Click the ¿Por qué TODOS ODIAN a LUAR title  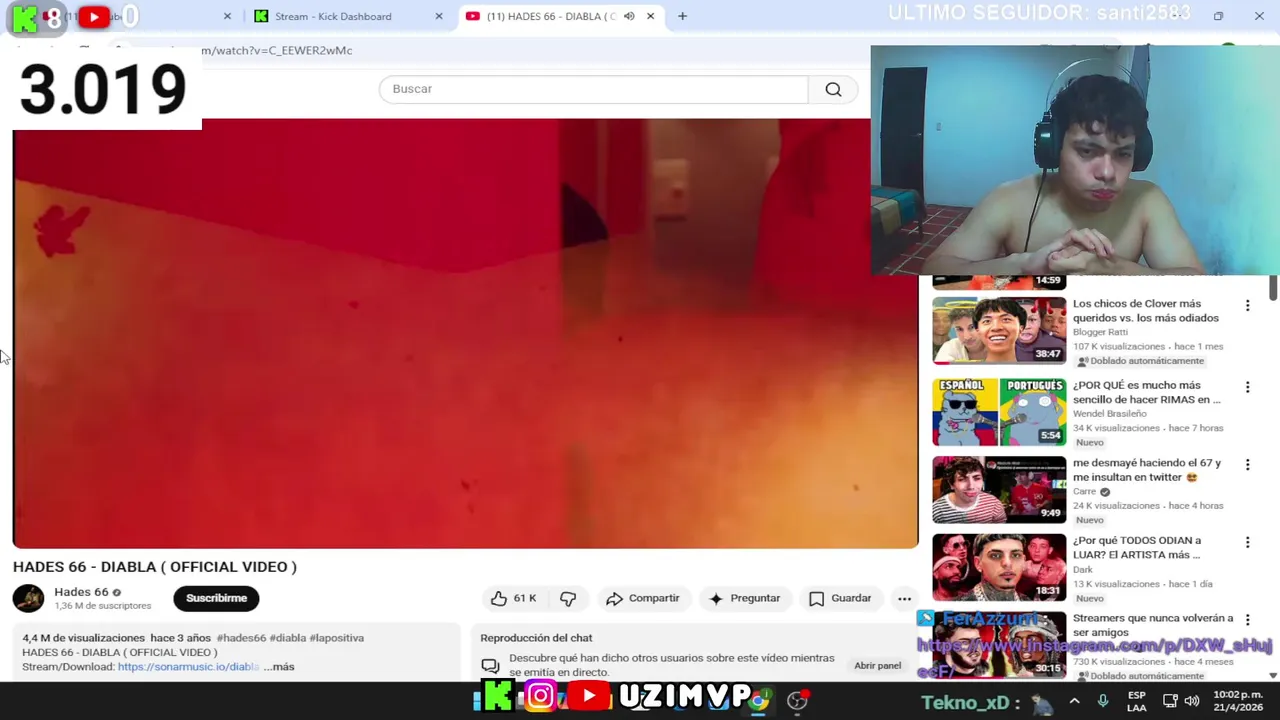(x=1137, y=548)
